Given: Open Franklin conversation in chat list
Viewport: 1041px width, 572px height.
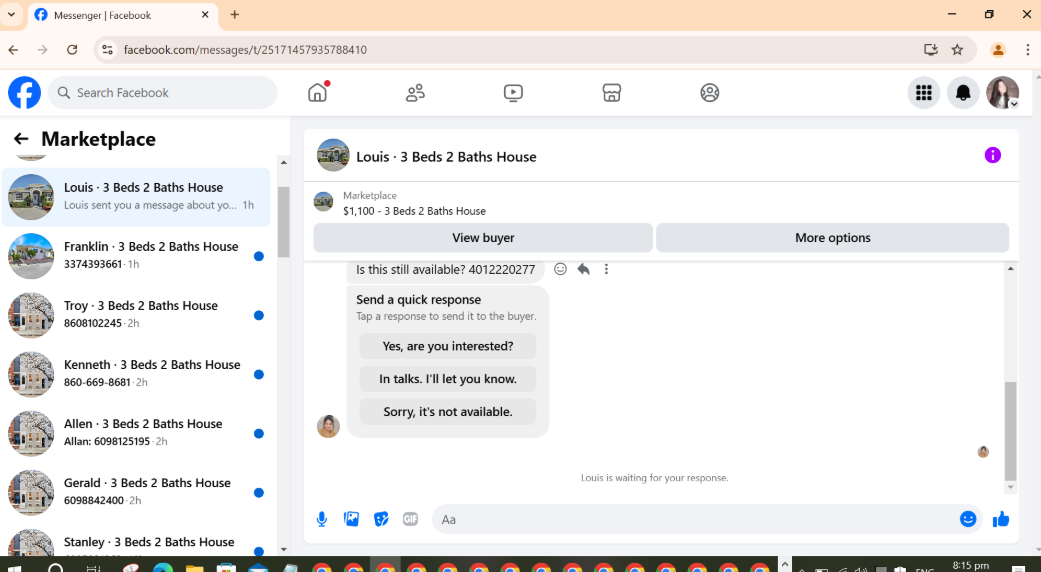Looking at the screenshot, I should point(136,256).
